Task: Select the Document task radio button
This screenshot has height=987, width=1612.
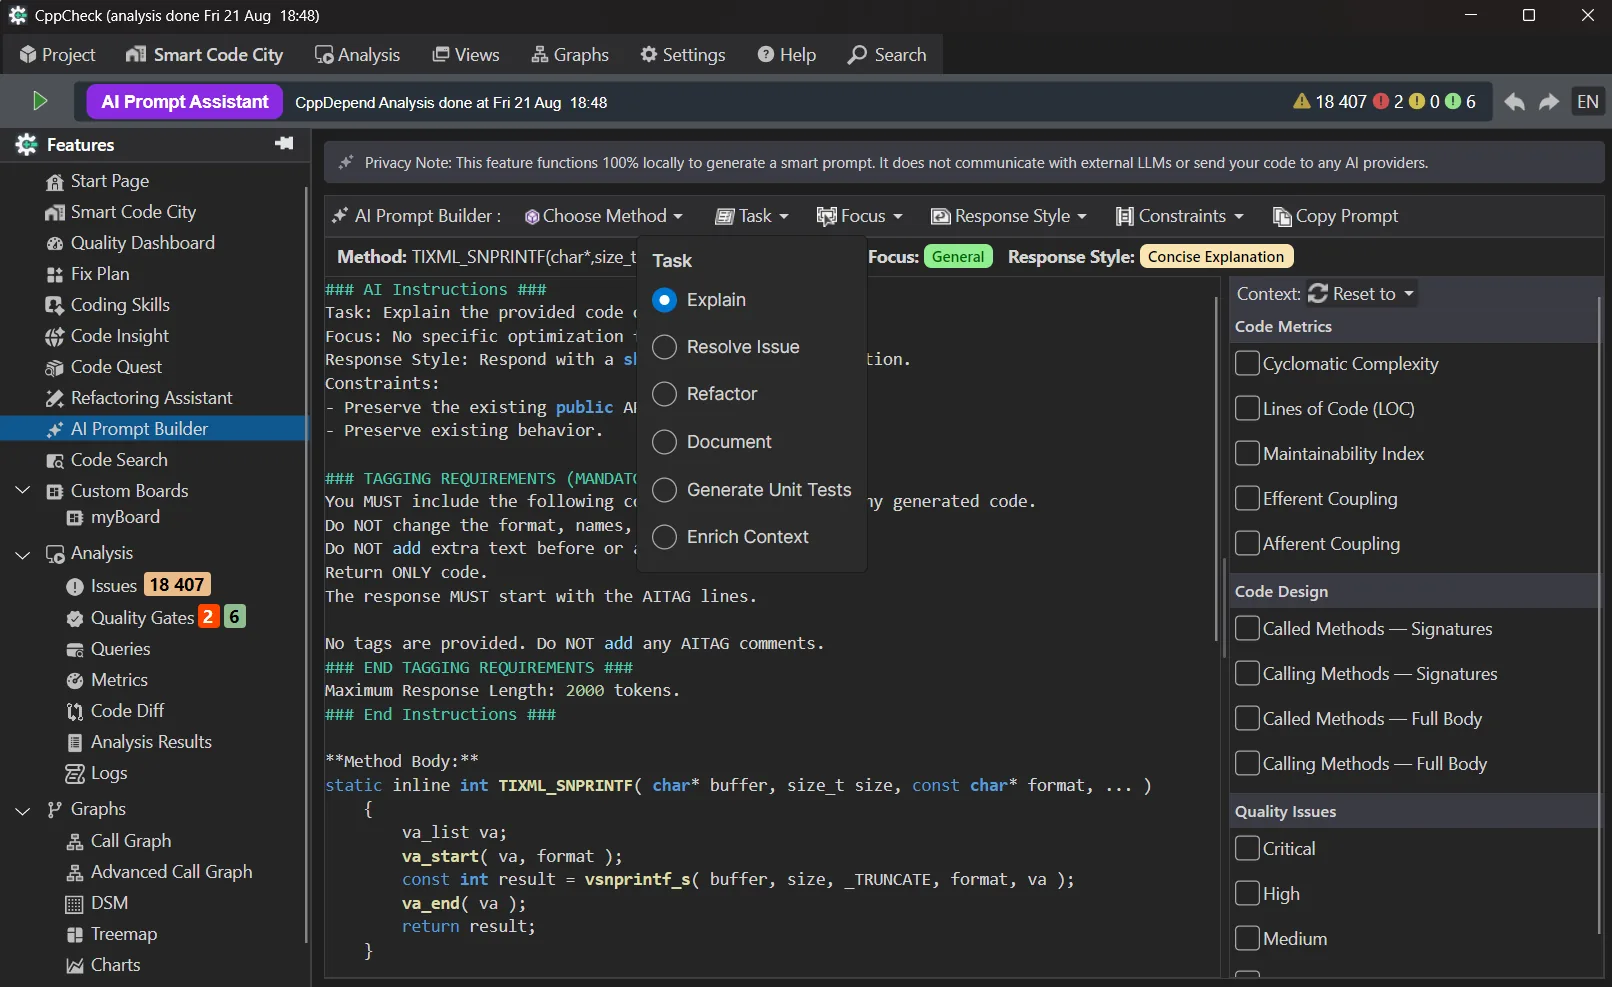Action: click(x=664, y=442)
